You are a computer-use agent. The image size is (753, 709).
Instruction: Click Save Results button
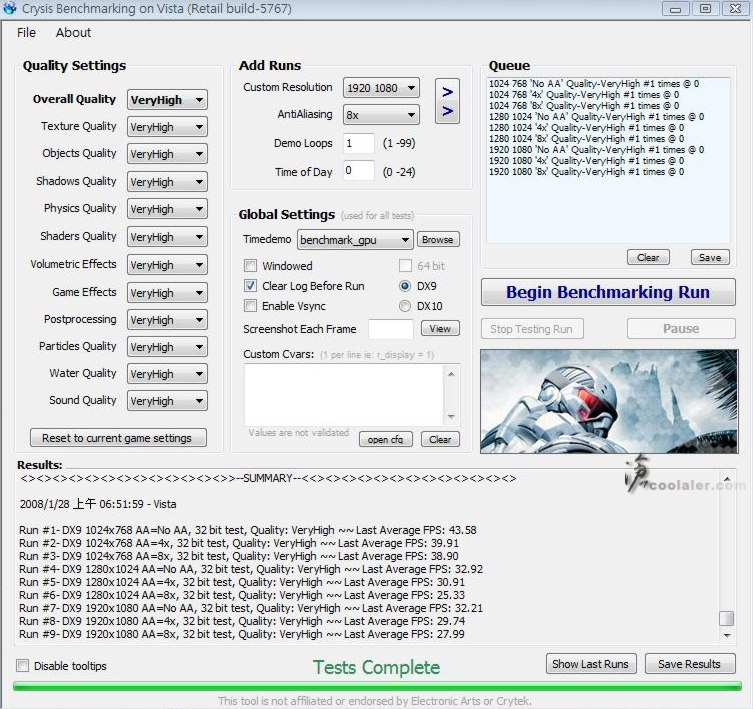tap(690, 664)
